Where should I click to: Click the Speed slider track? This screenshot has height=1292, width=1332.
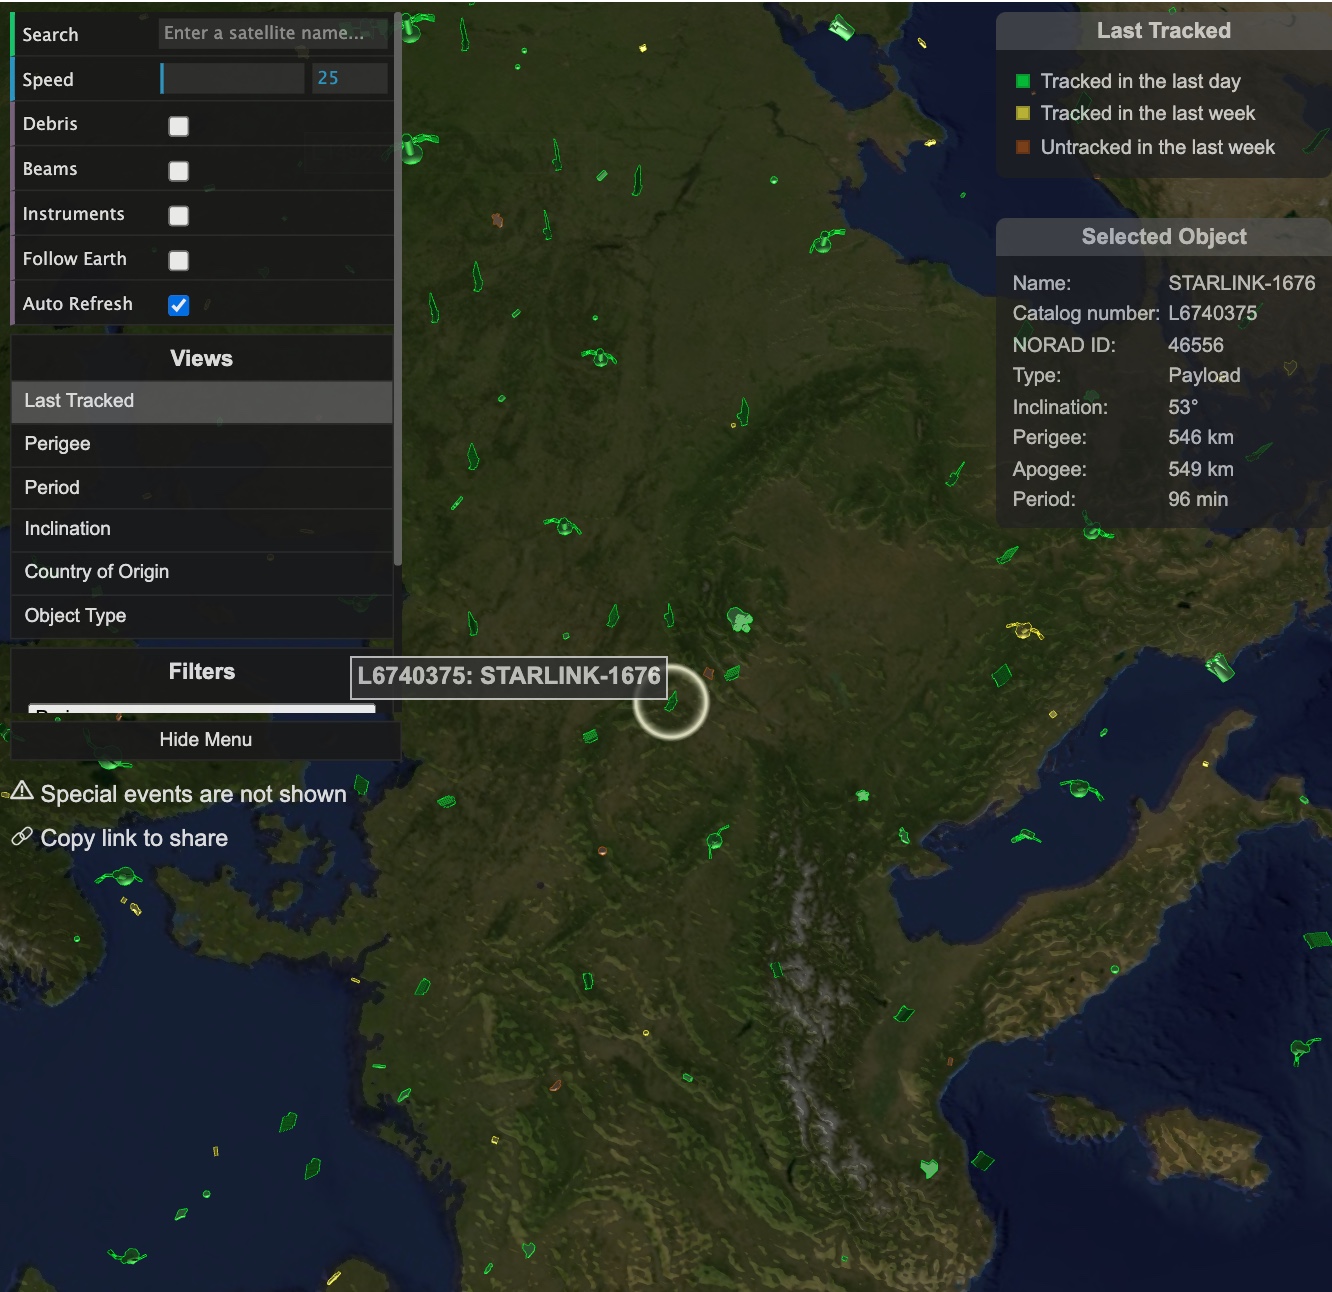pos(232,78)
